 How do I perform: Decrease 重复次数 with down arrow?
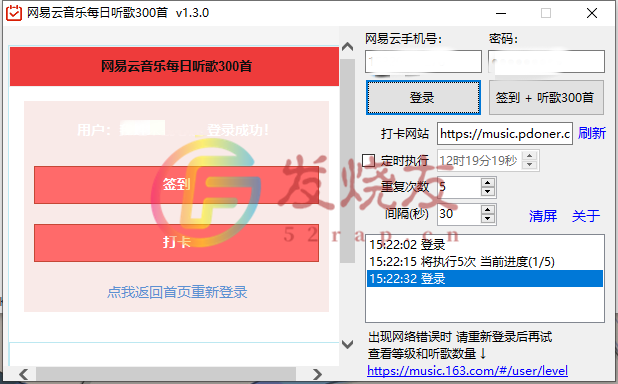click(x=488, y=192)
